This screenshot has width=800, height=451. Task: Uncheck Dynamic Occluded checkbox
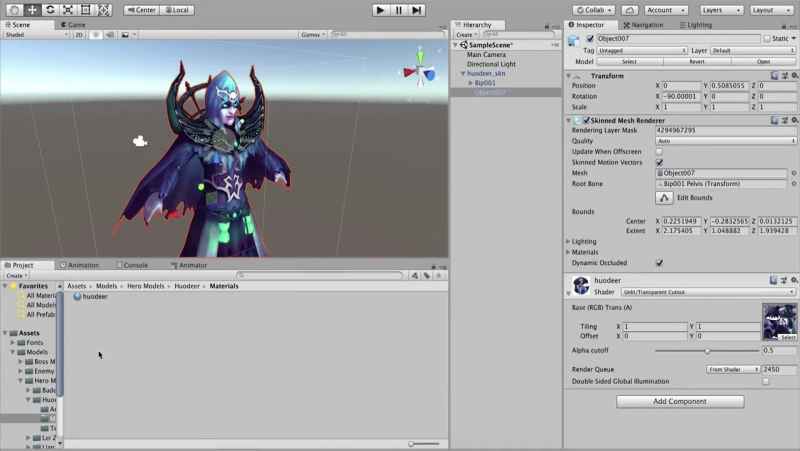coord(659,263)
